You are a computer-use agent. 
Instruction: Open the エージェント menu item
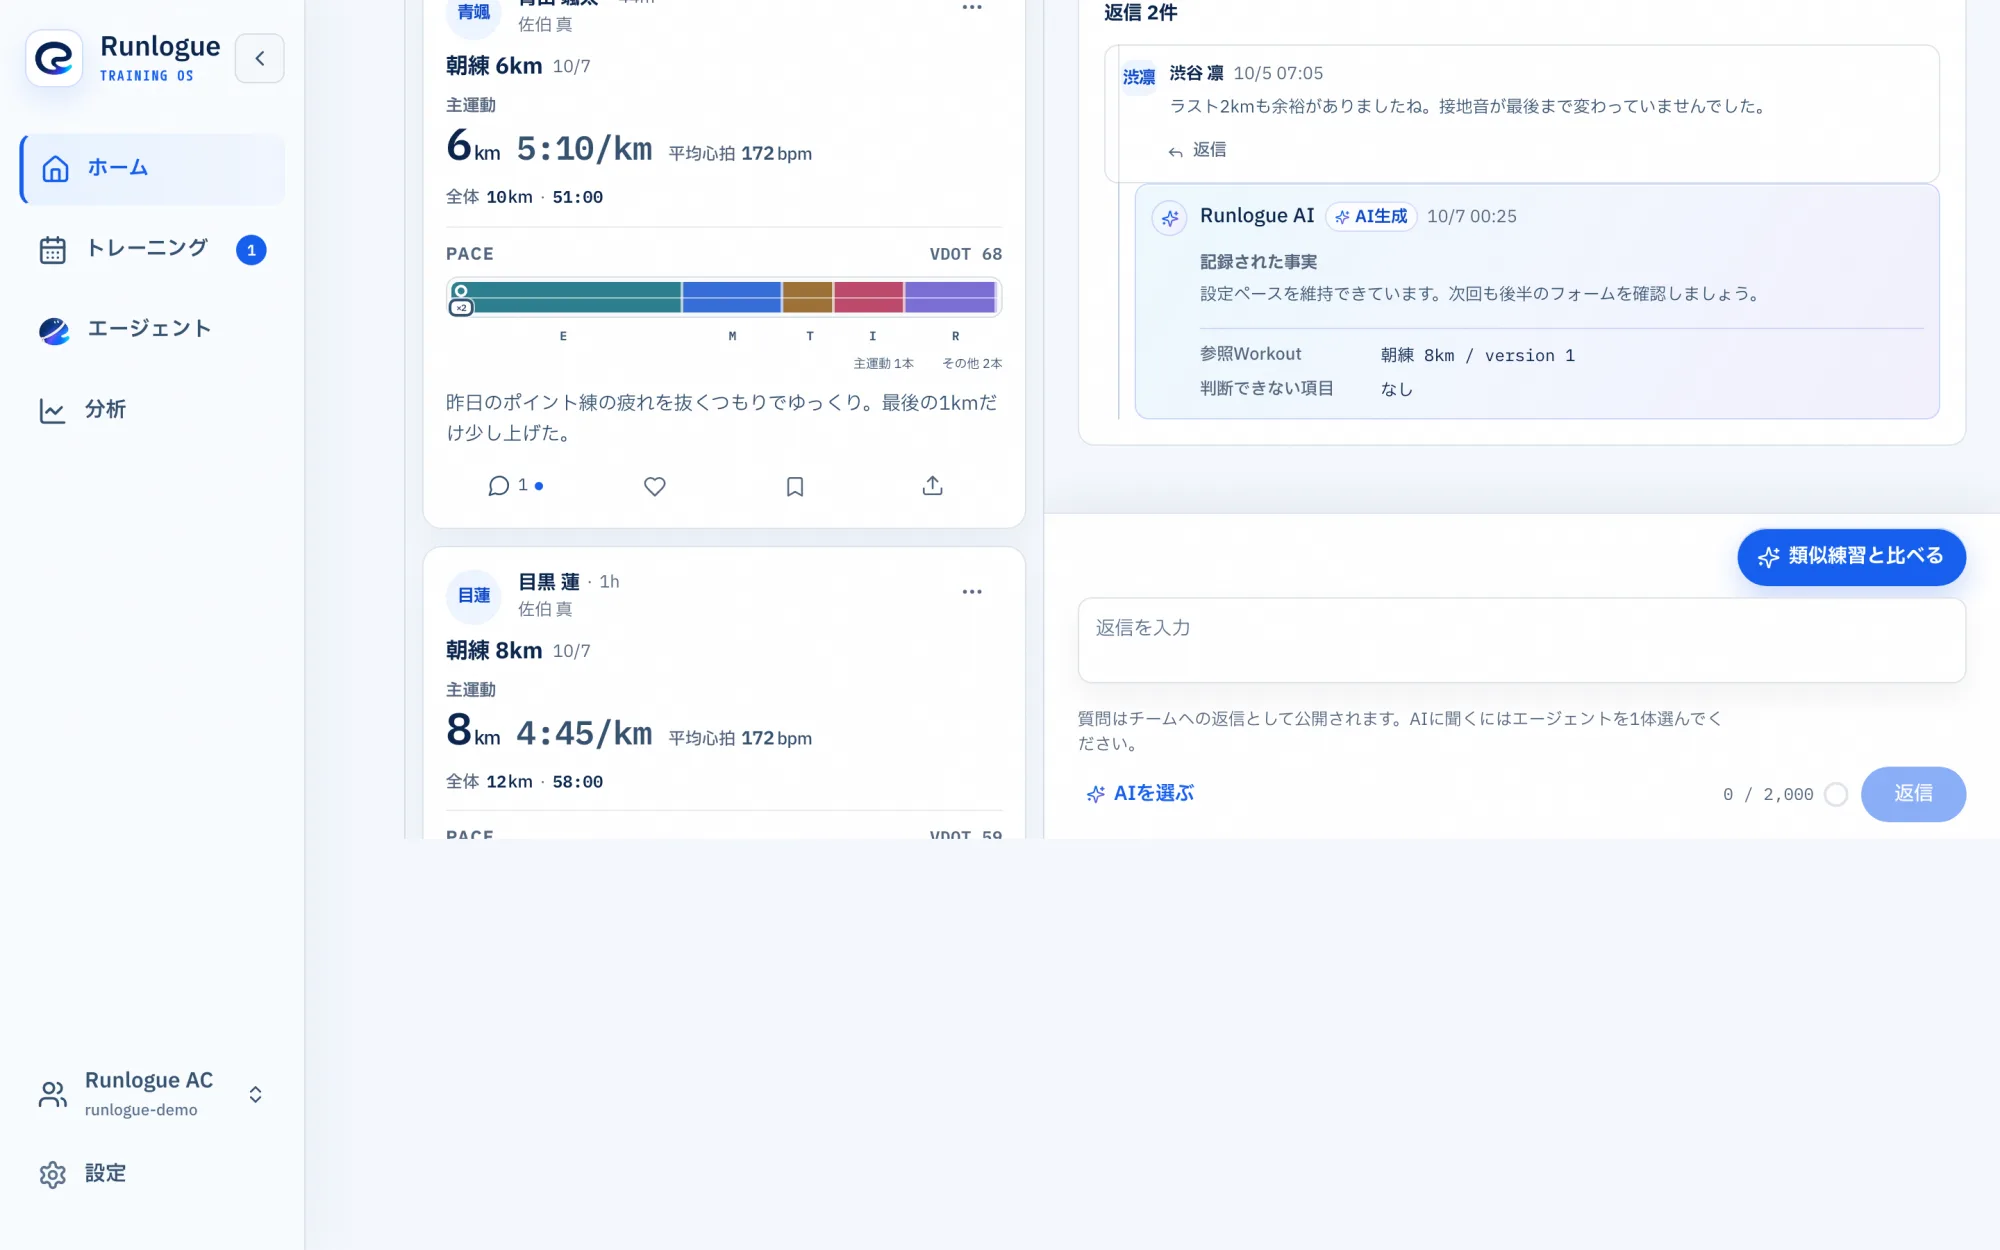click(x=153, y=329)
